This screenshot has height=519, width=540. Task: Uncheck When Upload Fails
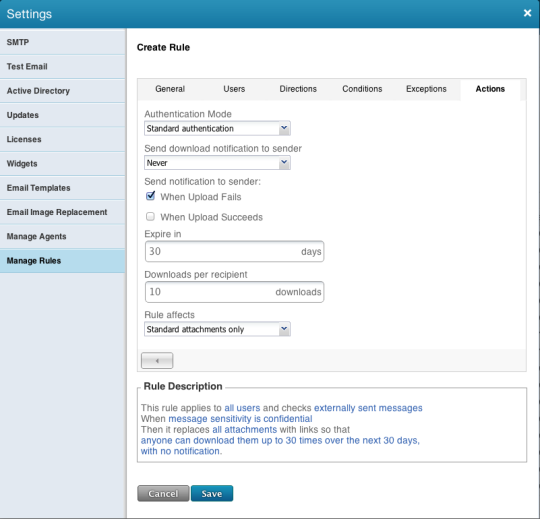click(150, 196)
